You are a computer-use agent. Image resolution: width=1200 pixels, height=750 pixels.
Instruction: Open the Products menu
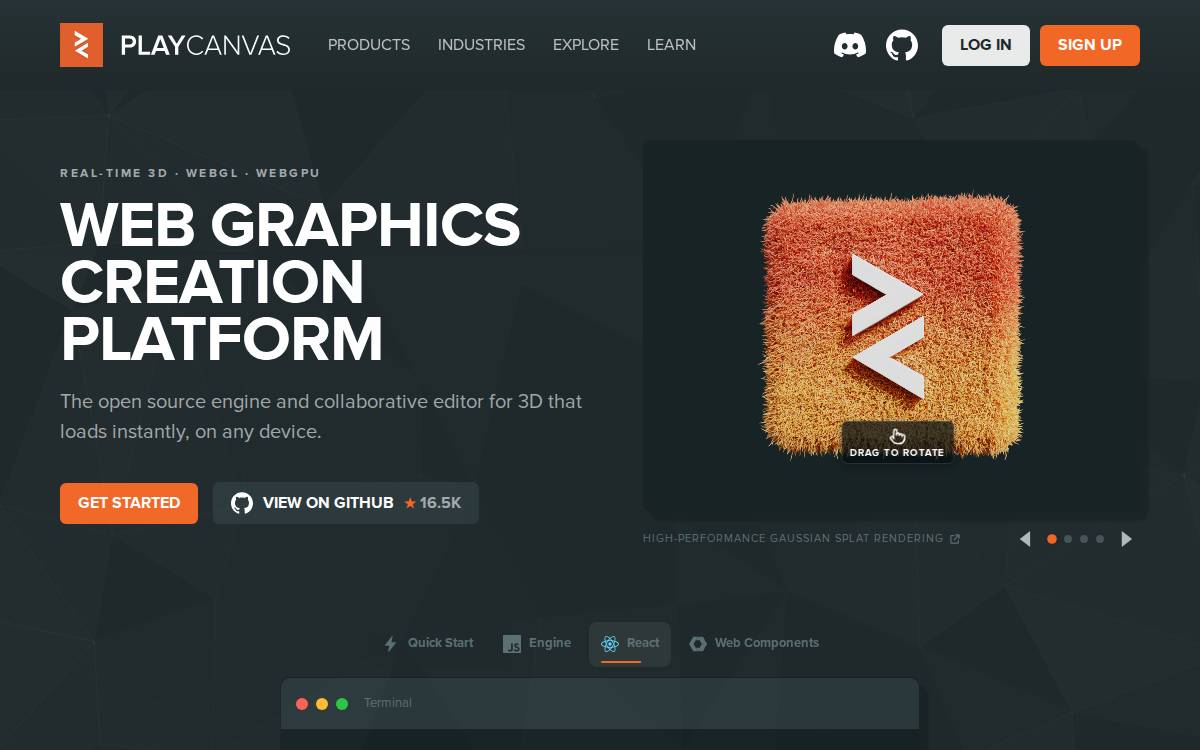click(369, 45)
